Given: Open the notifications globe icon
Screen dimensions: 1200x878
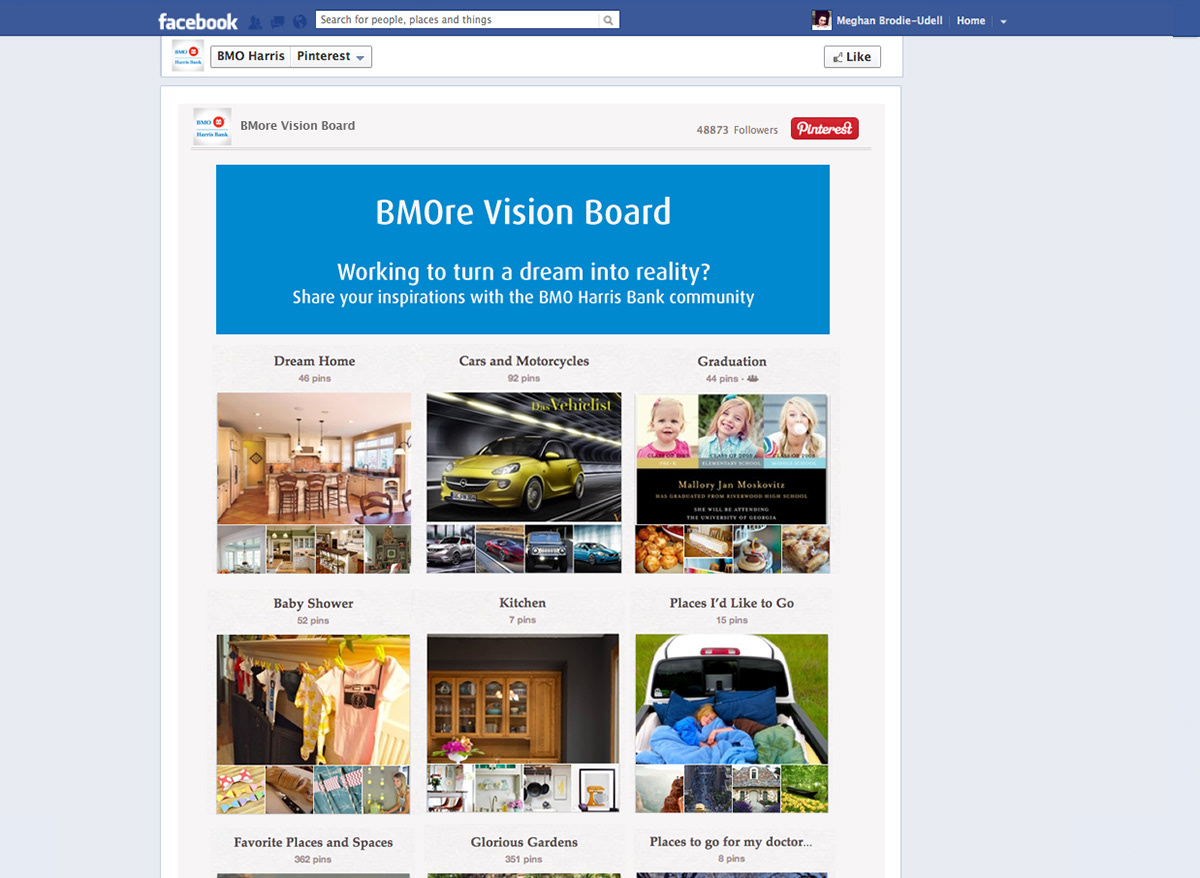Looking at the screenshot, I should click(299, 21).
